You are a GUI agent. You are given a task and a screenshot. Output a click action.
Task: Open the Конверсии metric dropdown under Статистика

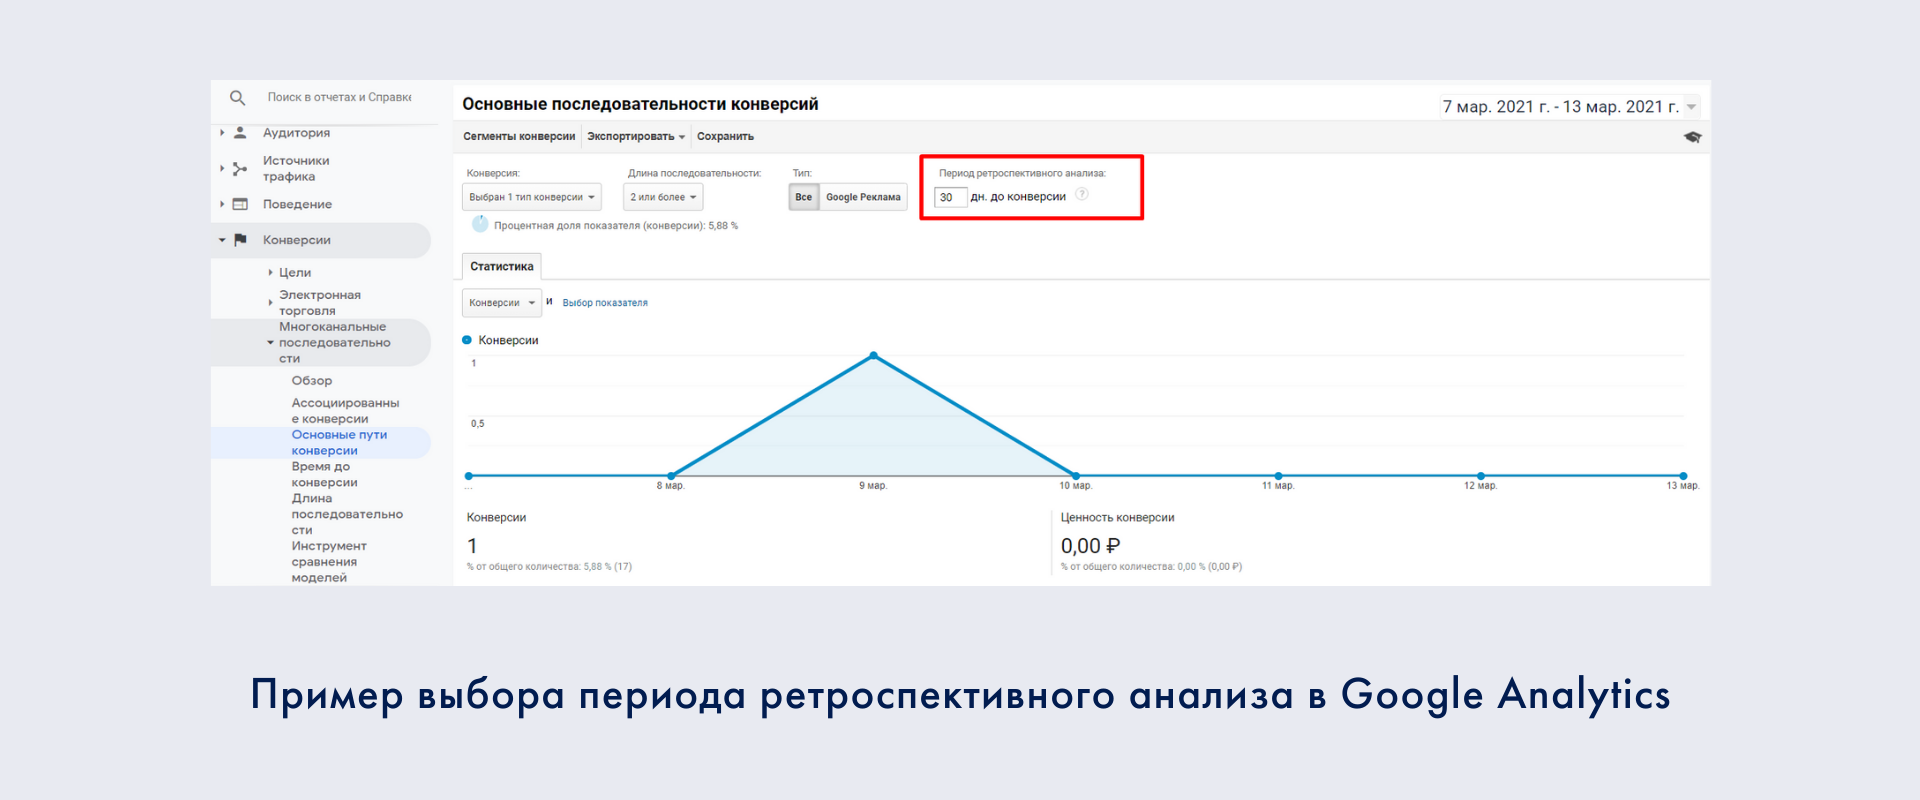501,303
